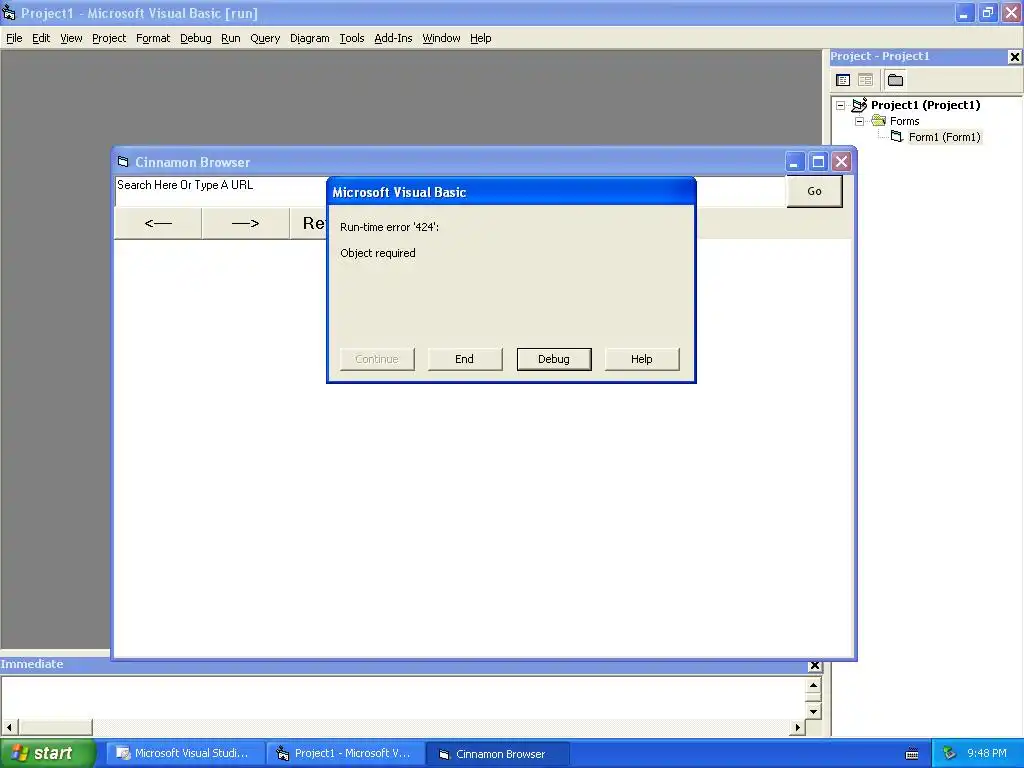Viewport: 1024px width, 768px height.
Task: Open the Diagram menu
Action: pos(310,39)
